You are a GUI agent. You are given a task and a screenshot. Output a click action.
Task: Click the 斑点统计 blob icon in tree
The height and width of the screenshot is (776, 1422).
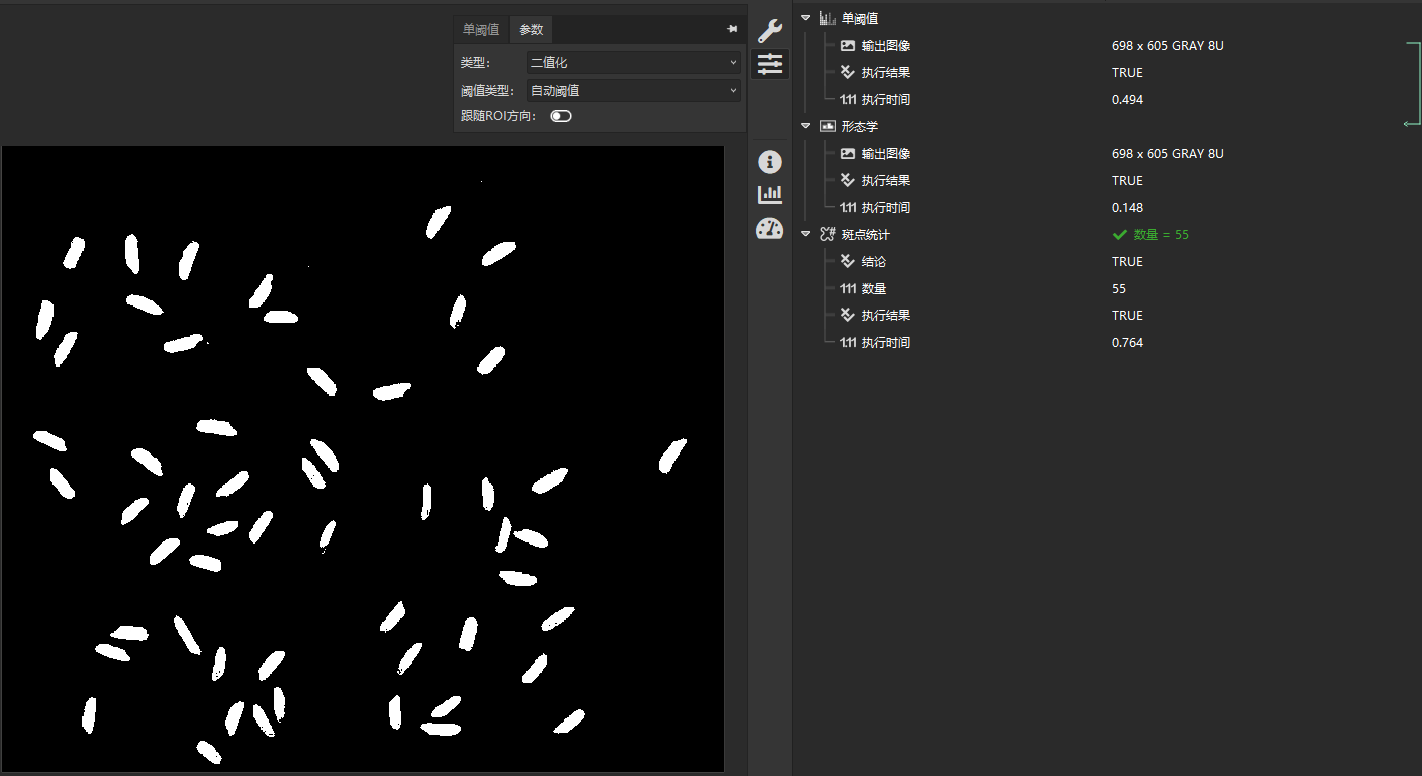coord(827,235)
